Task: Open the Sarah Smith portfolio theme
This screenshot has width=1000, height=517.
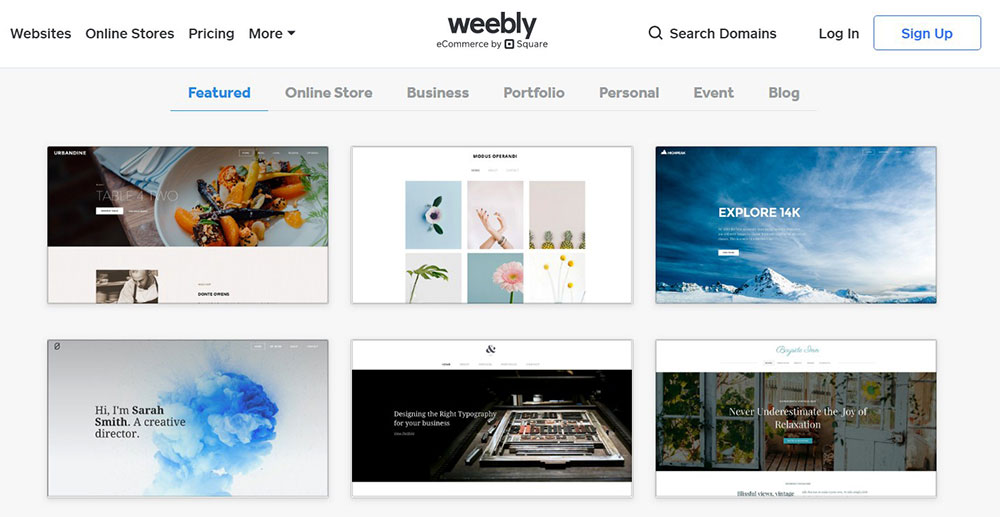Action: pyautogui.click(x=188, y=418)
